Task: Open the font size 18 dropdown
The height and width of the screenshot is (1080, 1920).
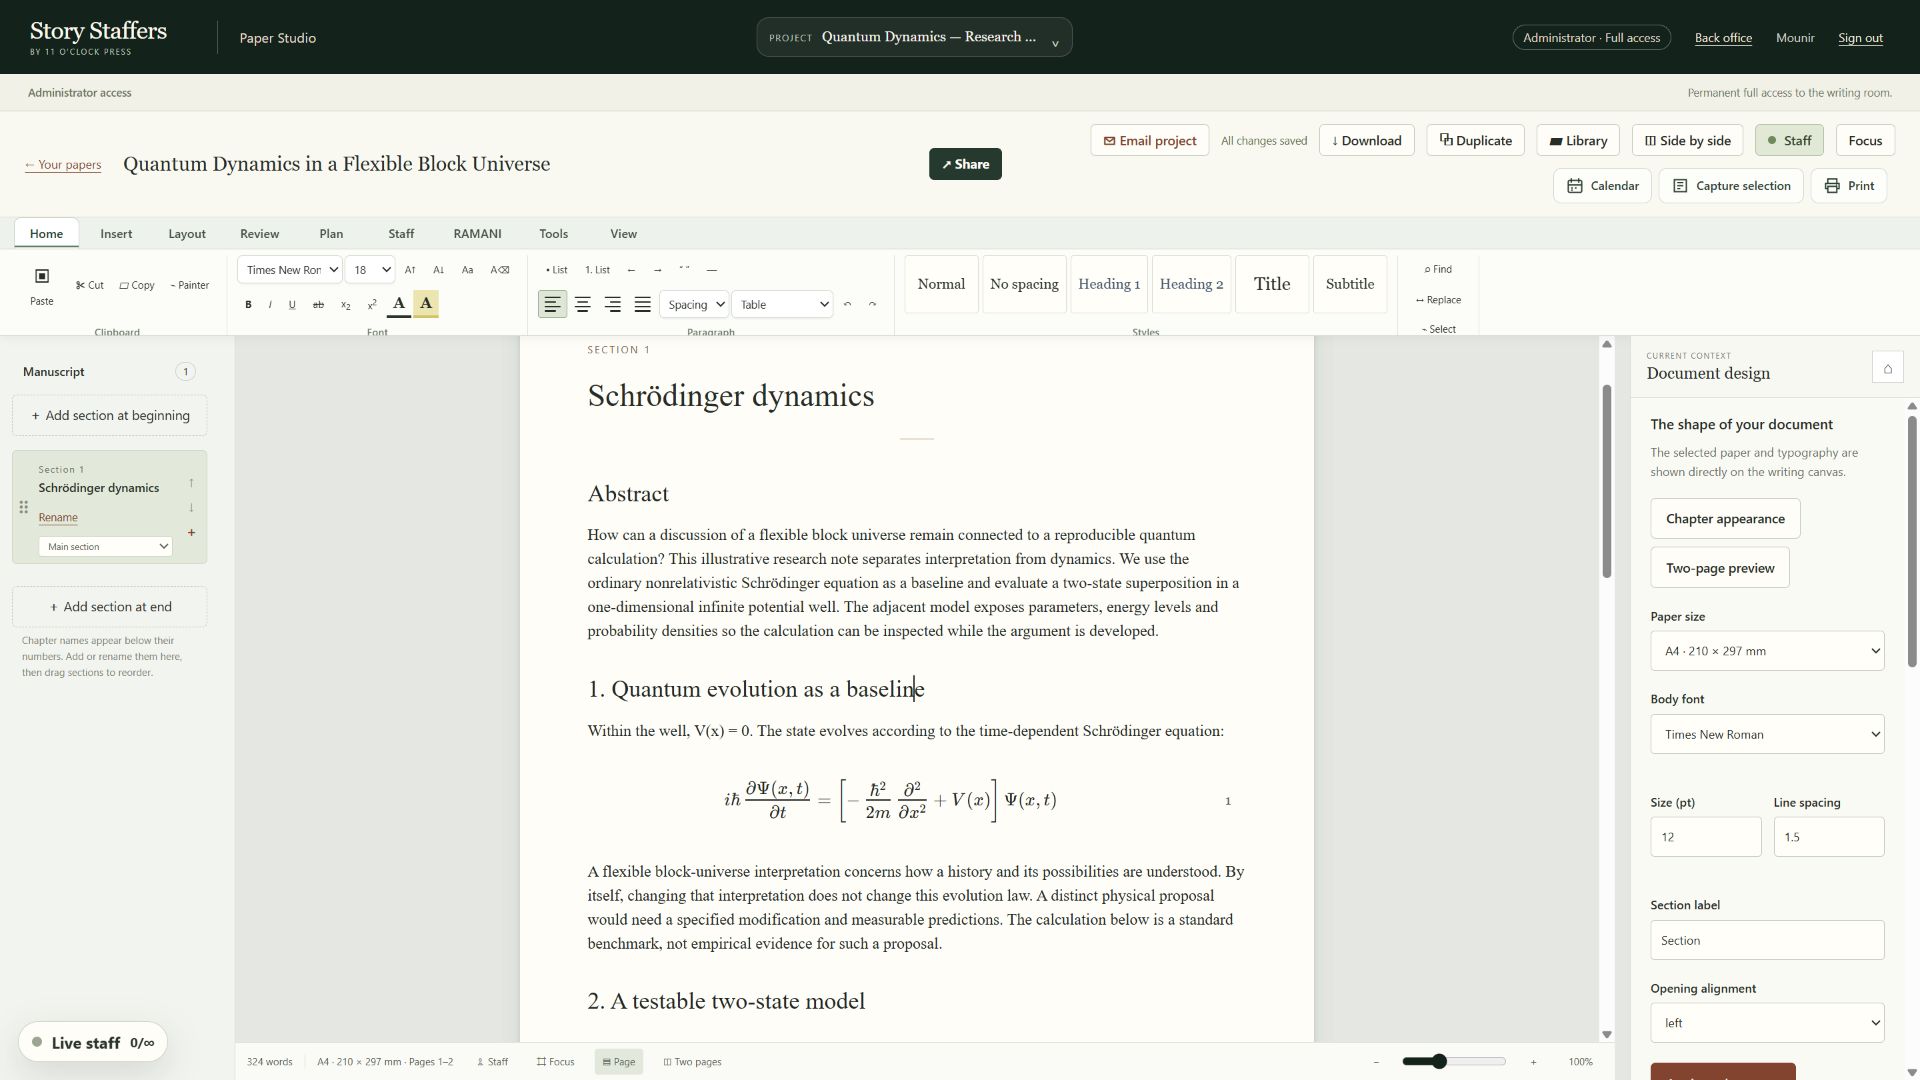Action: click(370, 270)
